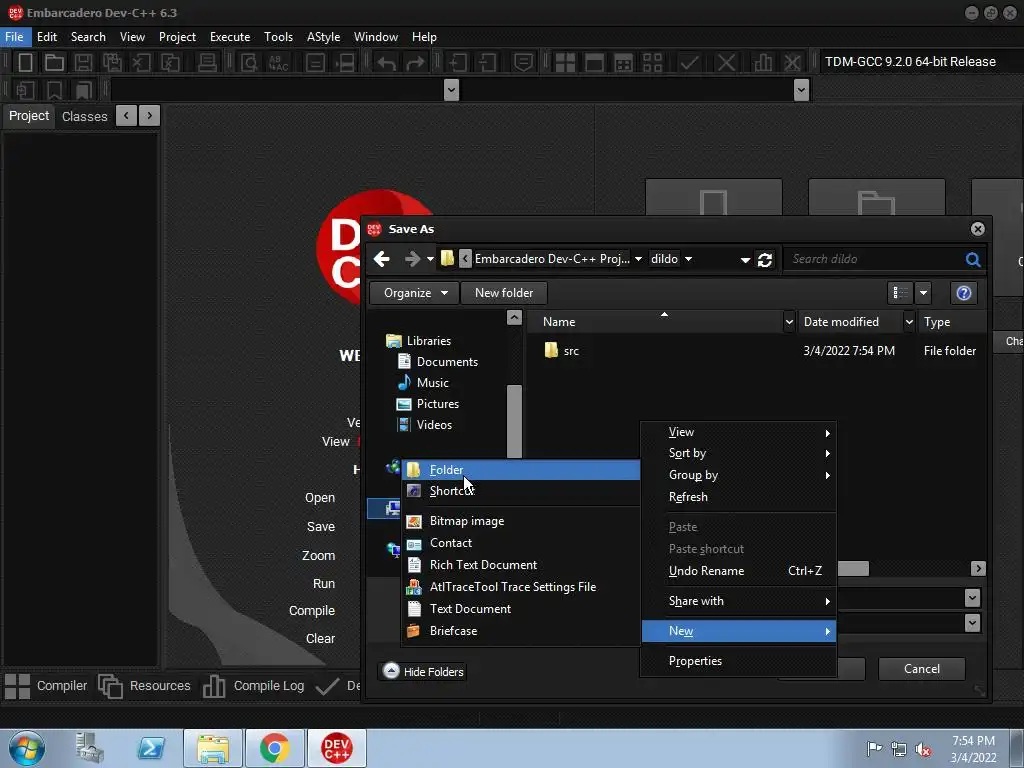
Task: Expand the first class browser combo box
Action: click(451, 89)
